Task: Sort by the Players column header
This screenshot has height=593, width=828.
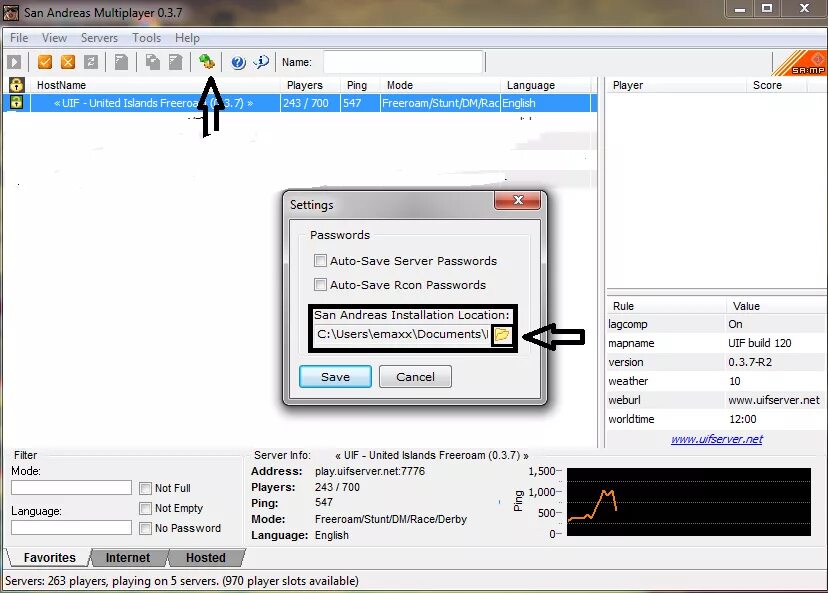Action: [311, 85]
